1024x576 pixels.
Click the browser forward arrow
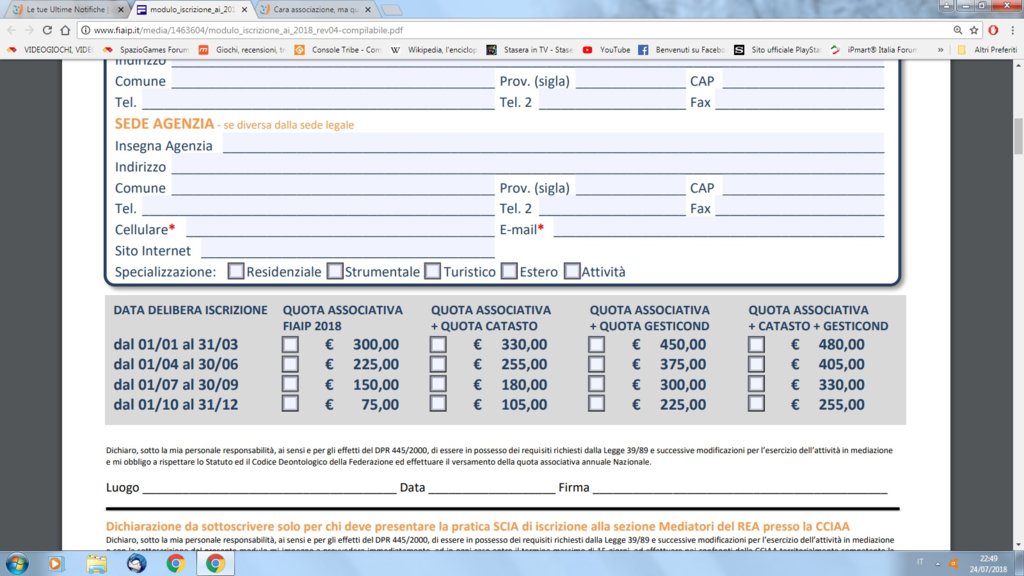[x=29, y=30]
